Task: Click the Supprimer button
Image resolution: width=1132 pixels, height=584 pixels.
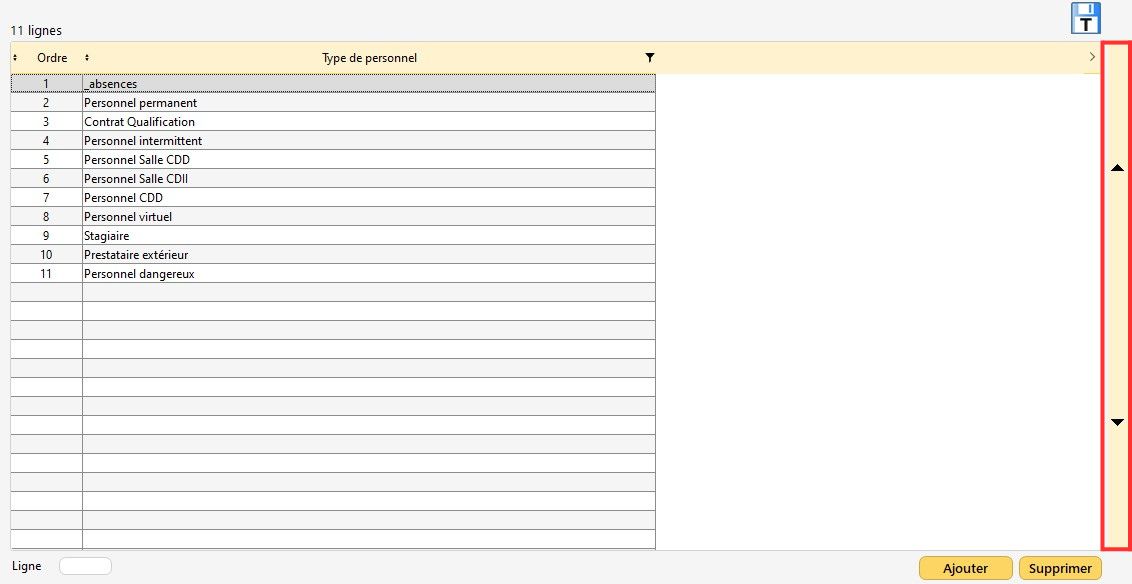Action: tap(1059, 568)
